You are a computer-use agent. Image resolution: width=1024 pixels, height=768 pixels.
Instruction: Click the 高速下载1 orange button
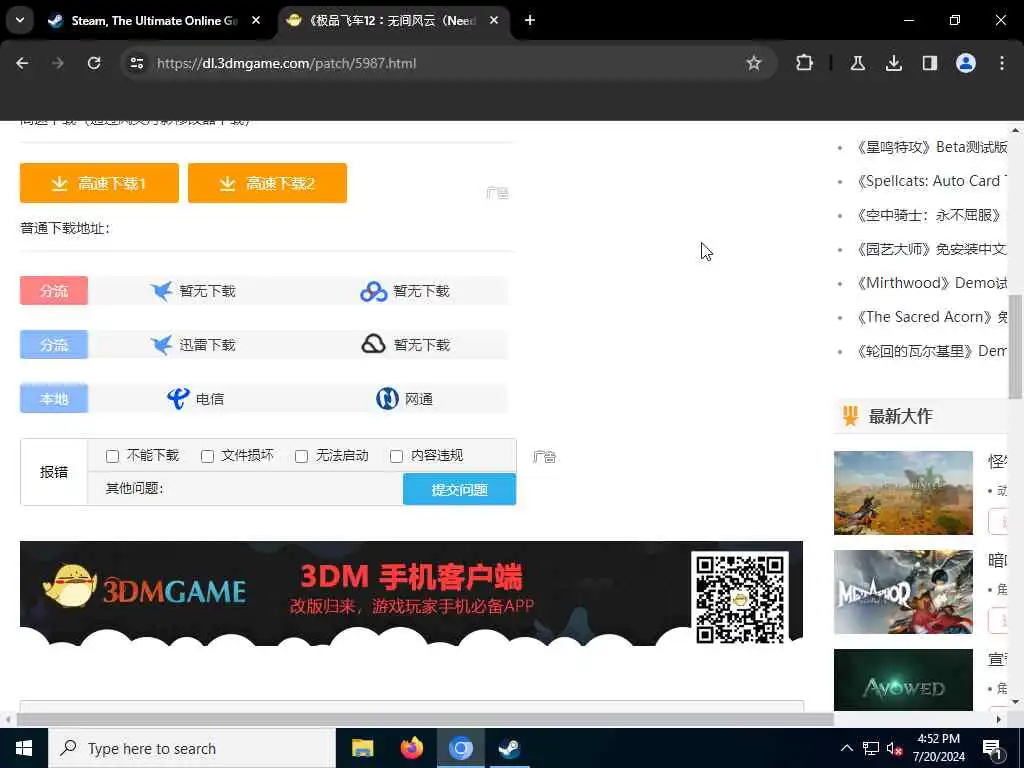[99, 184]
